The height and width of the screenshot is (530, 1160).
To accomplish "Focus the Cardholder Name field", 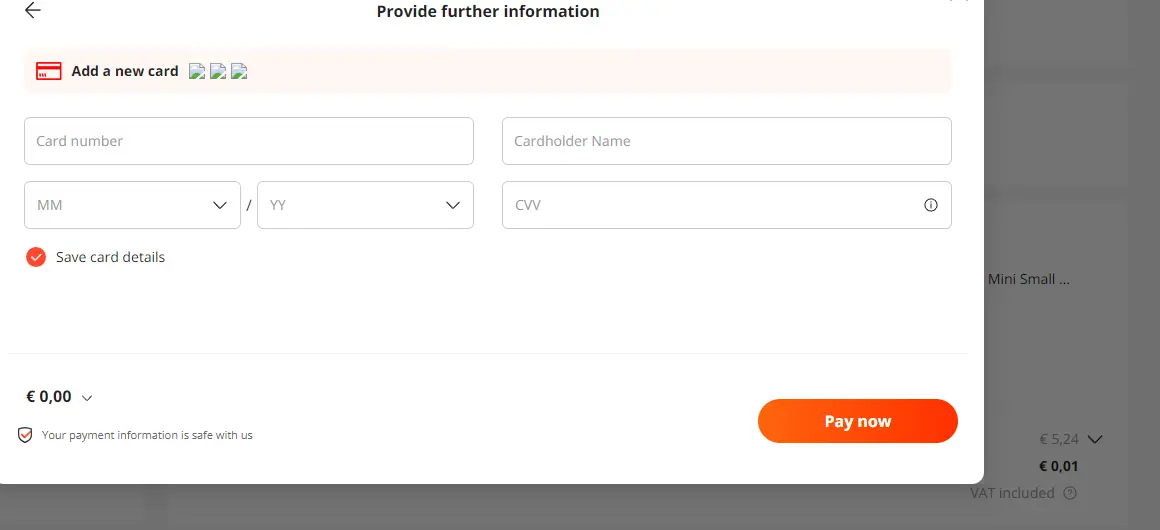I will pos(726,141).
